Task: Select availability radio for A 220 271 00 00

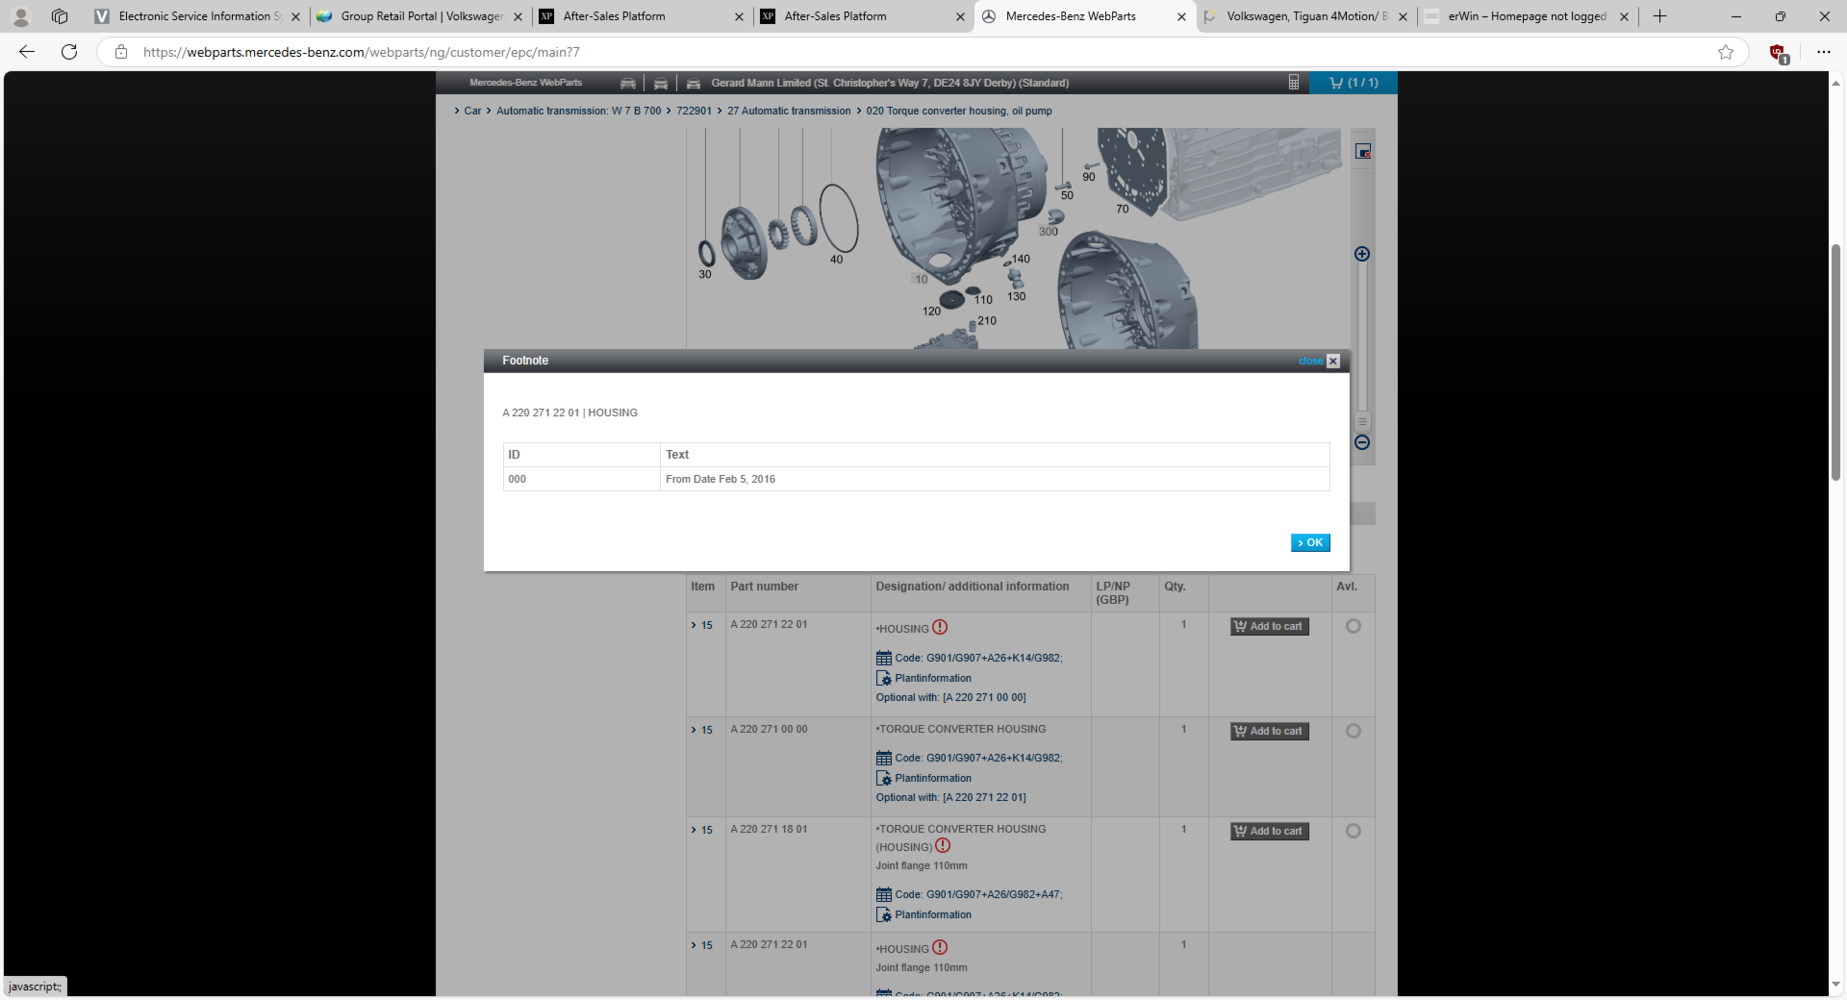Action: coord(1353,731)
